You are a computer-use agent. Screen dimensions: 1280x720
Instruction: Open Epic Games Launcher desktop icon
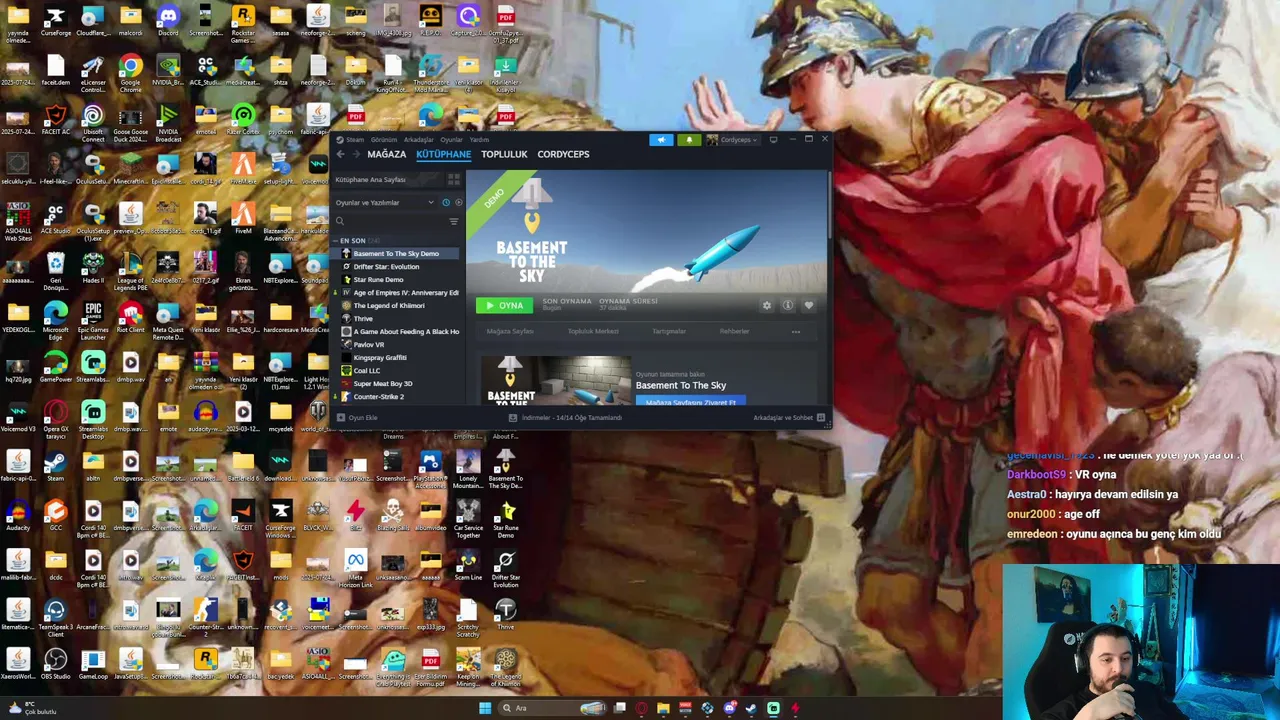[x=93, y=320]
